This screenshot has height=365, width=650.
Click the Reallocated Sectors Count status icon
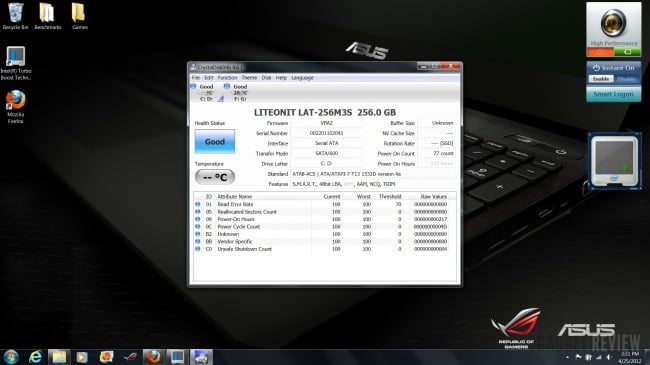point(198,212)
